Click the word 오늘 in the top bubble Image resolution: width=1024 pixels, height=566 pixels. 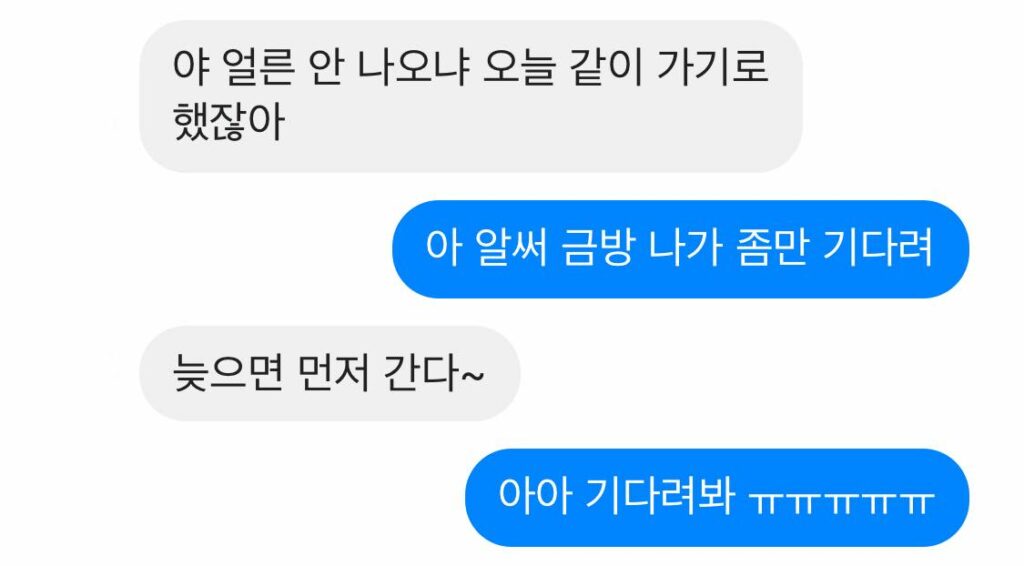519,67
